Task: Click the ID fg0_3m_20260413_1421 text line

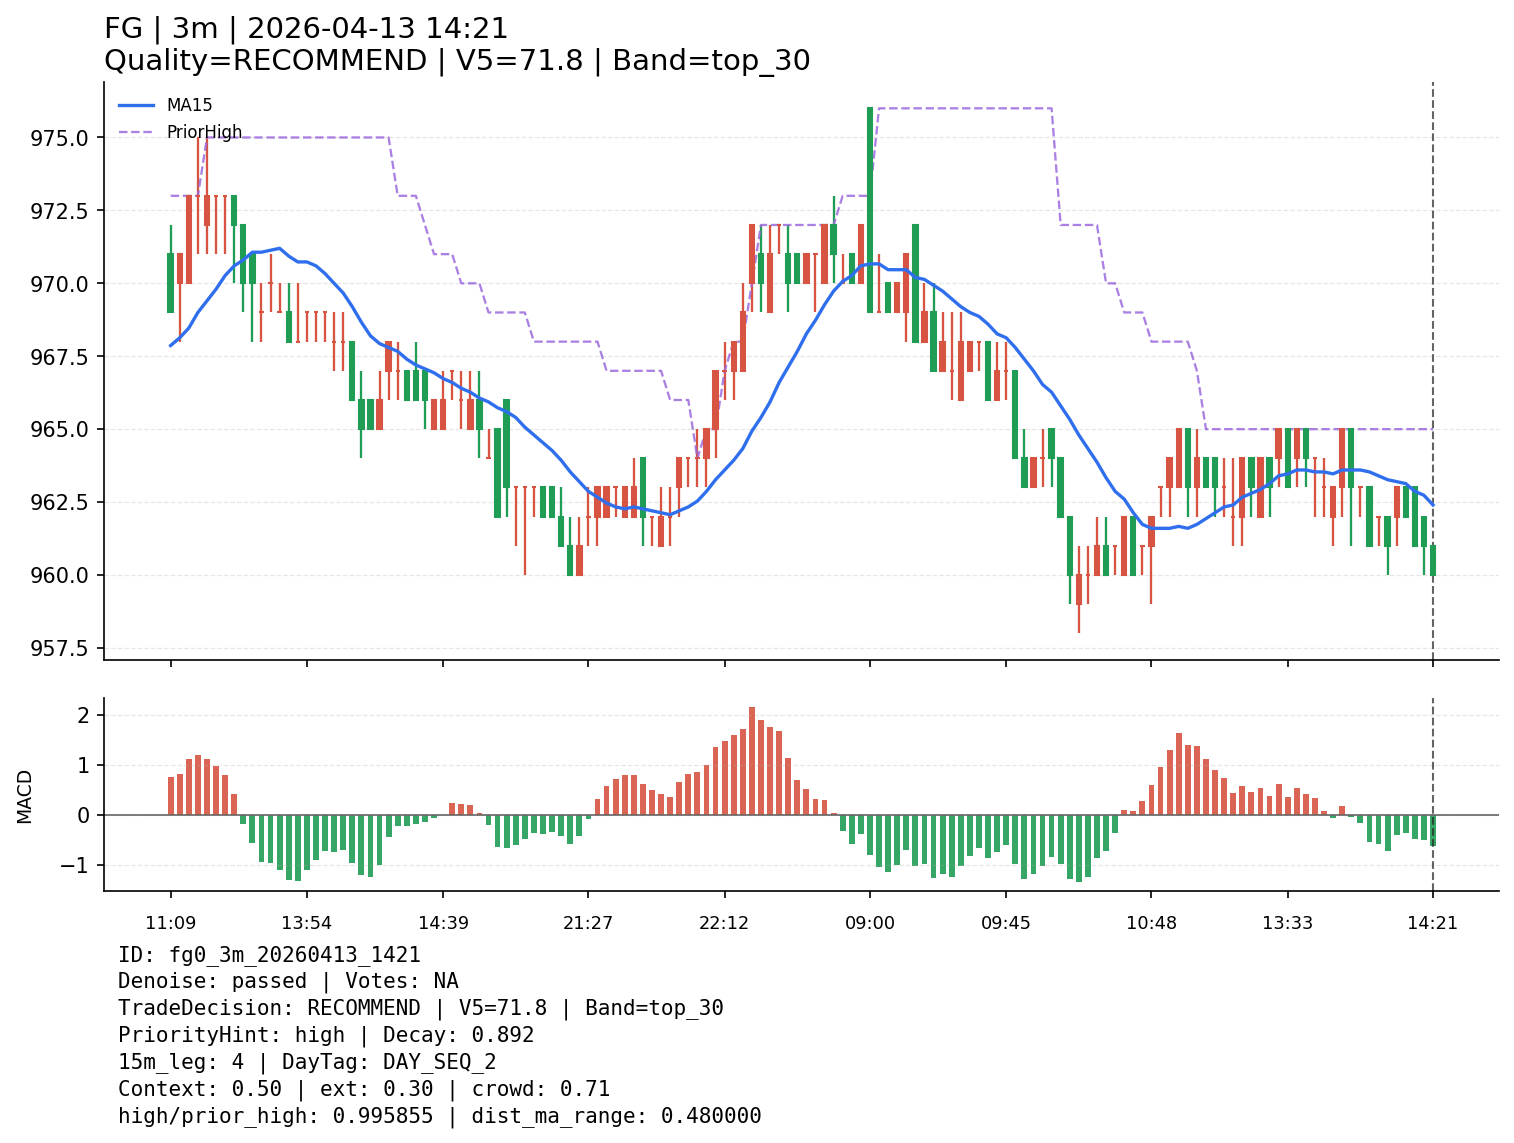Action: [x=269, y=955]
